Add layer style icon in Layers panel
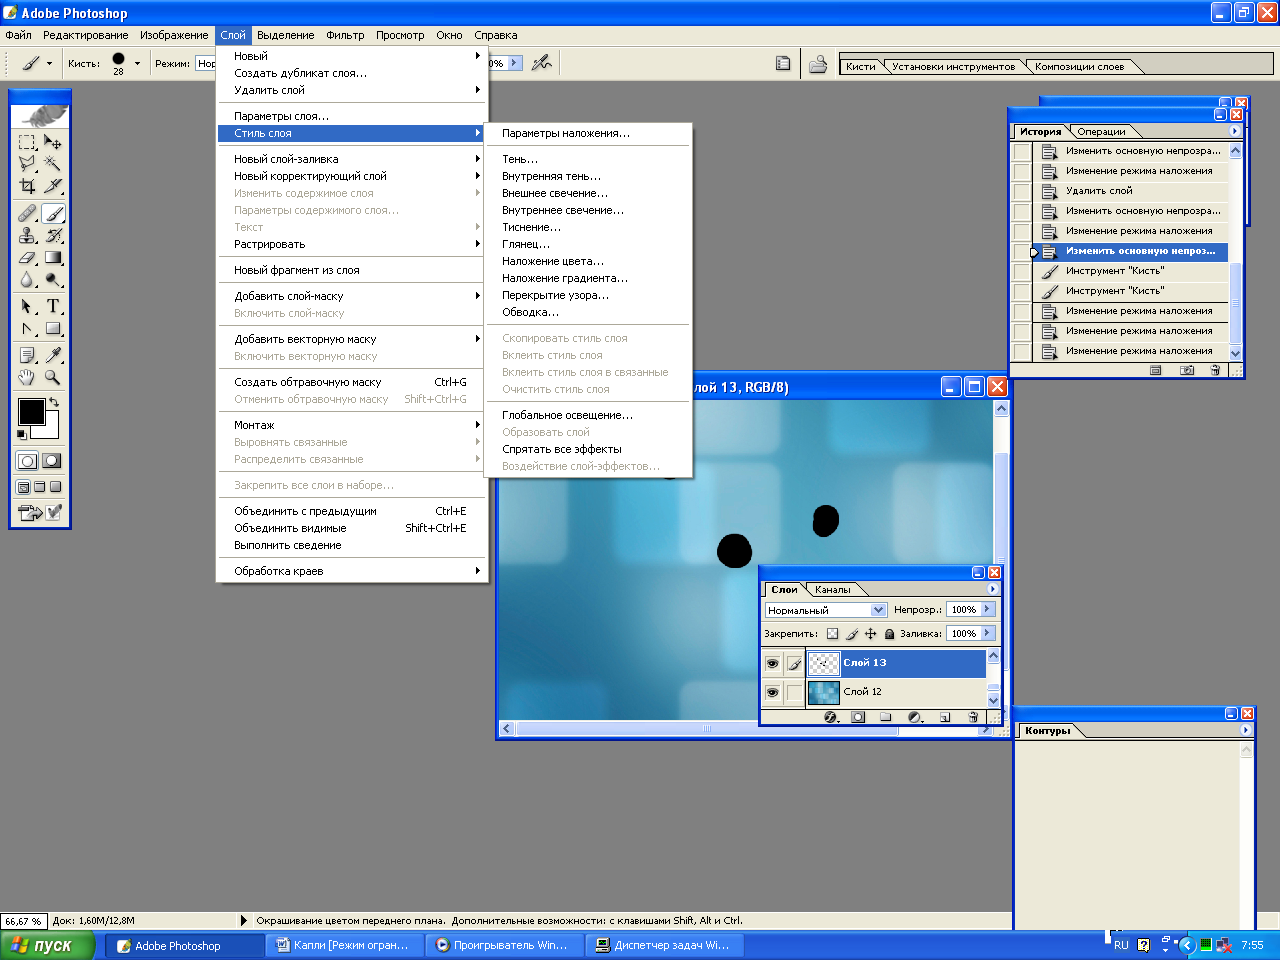This screenshot has width=1280, height=960. (x=830, y=717)
